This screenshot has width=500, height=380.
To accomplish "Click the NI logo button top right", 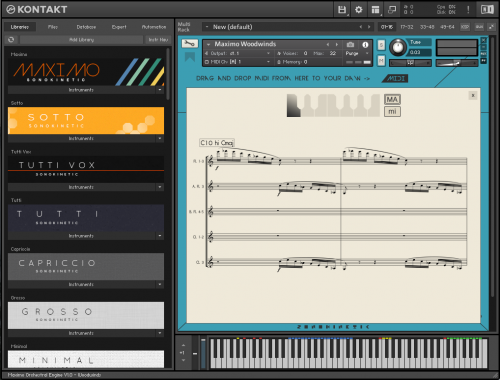I will click(x=487, y=10).
